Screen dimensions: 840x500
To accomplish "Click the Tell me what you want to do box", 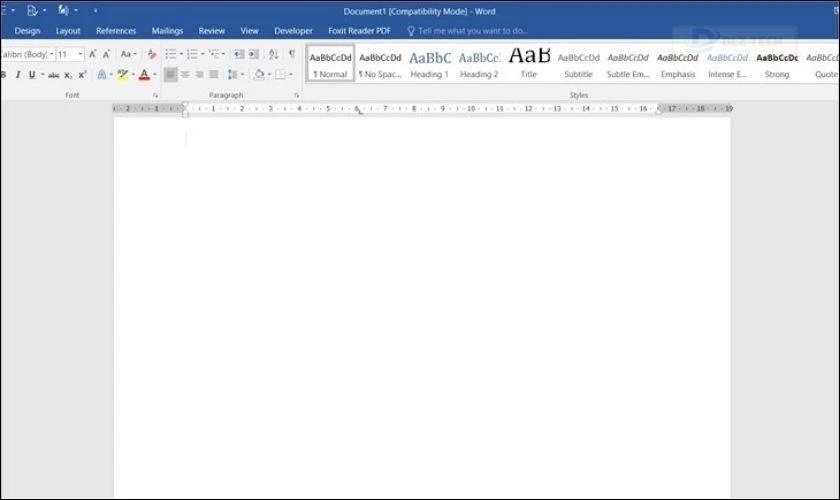I will pos(468,31).
